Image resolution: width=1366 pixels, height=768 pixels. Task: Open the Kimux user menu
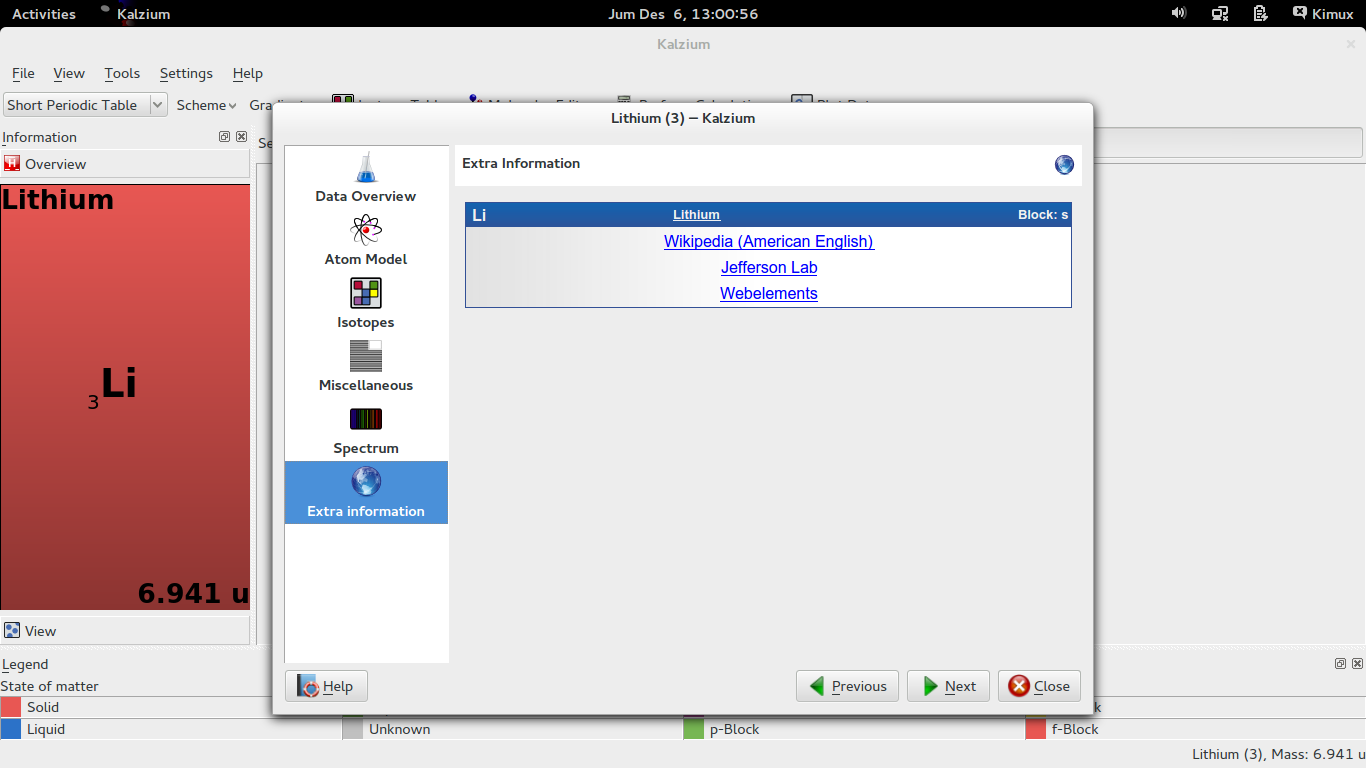(1322, 13)
